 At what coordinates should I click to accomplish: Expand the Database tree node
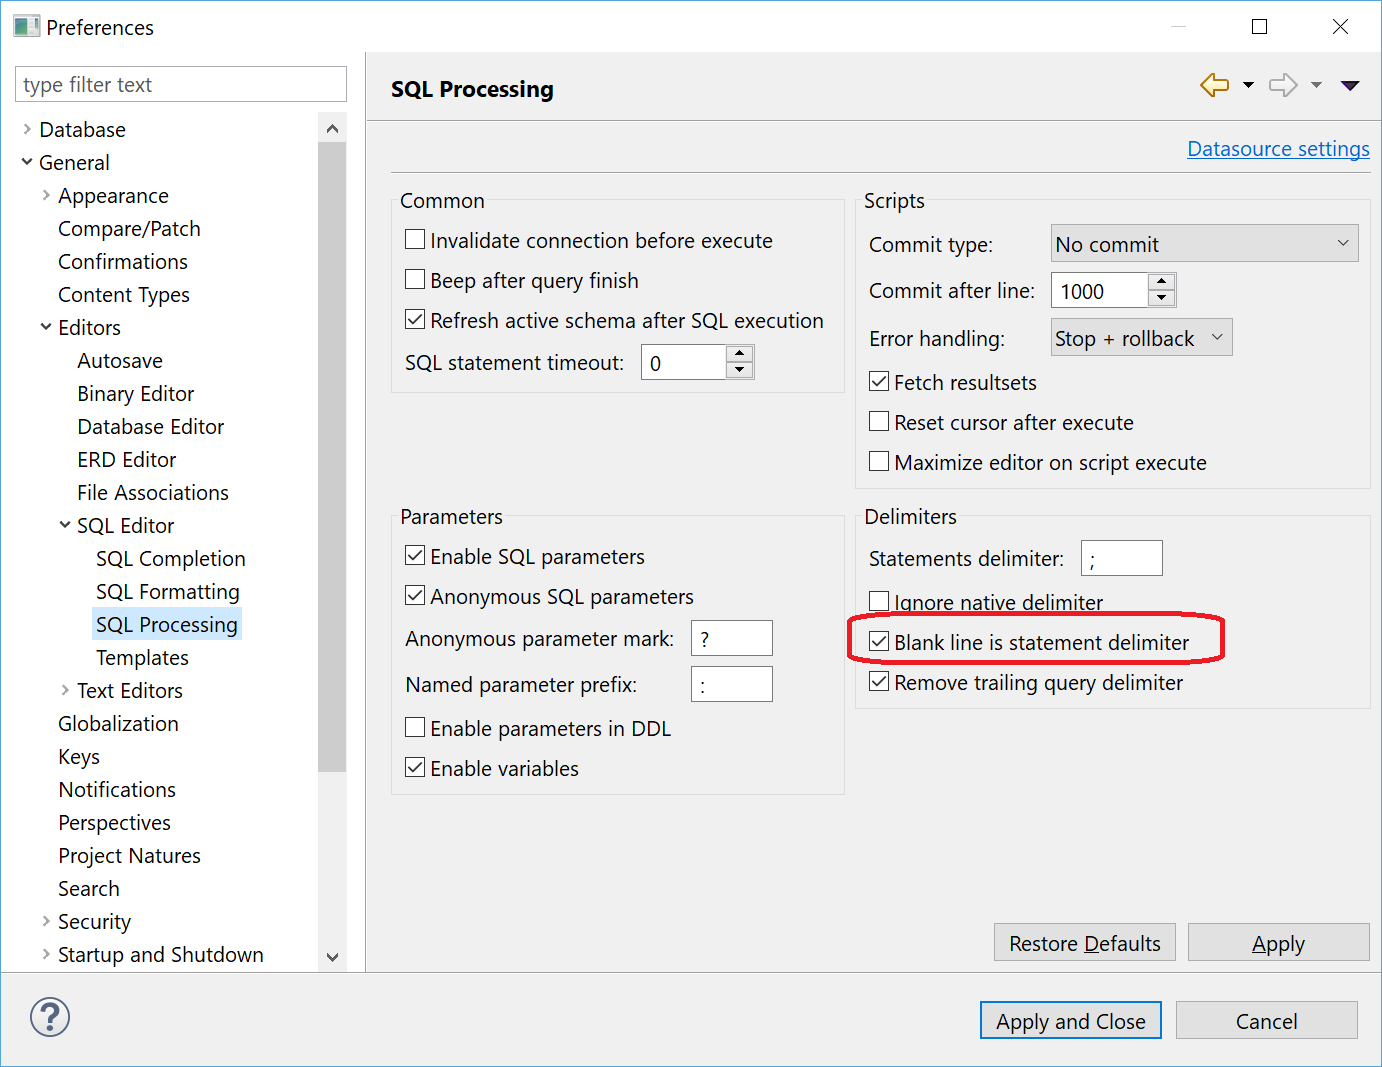tap(26, 129)
